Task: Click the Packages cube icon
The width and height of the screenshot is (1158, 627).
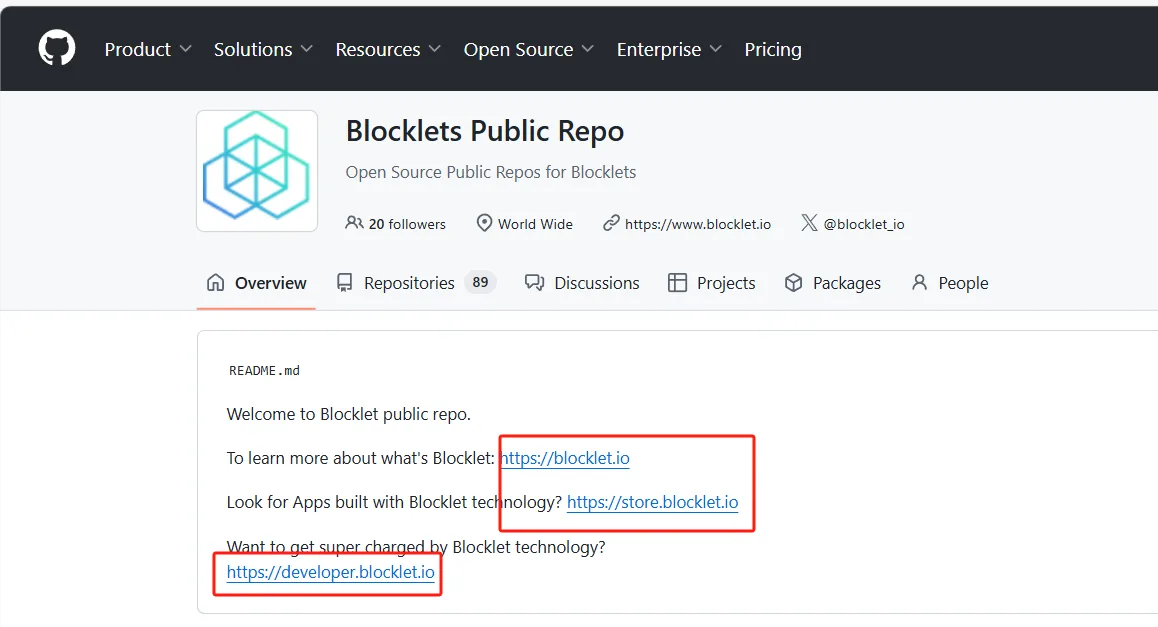Action: coord(793,283)
